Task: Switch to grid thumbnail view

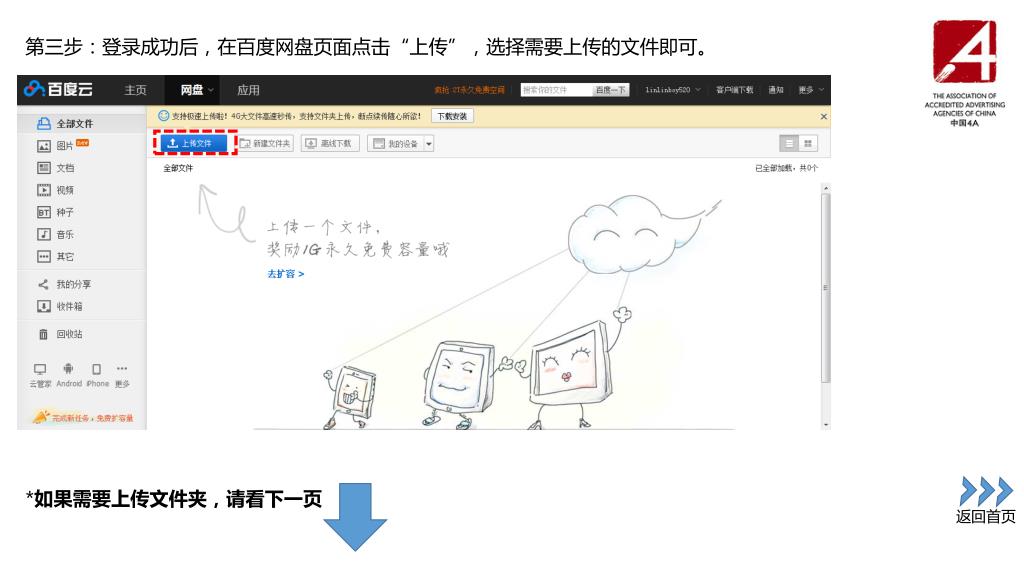Action: point(807,144)
